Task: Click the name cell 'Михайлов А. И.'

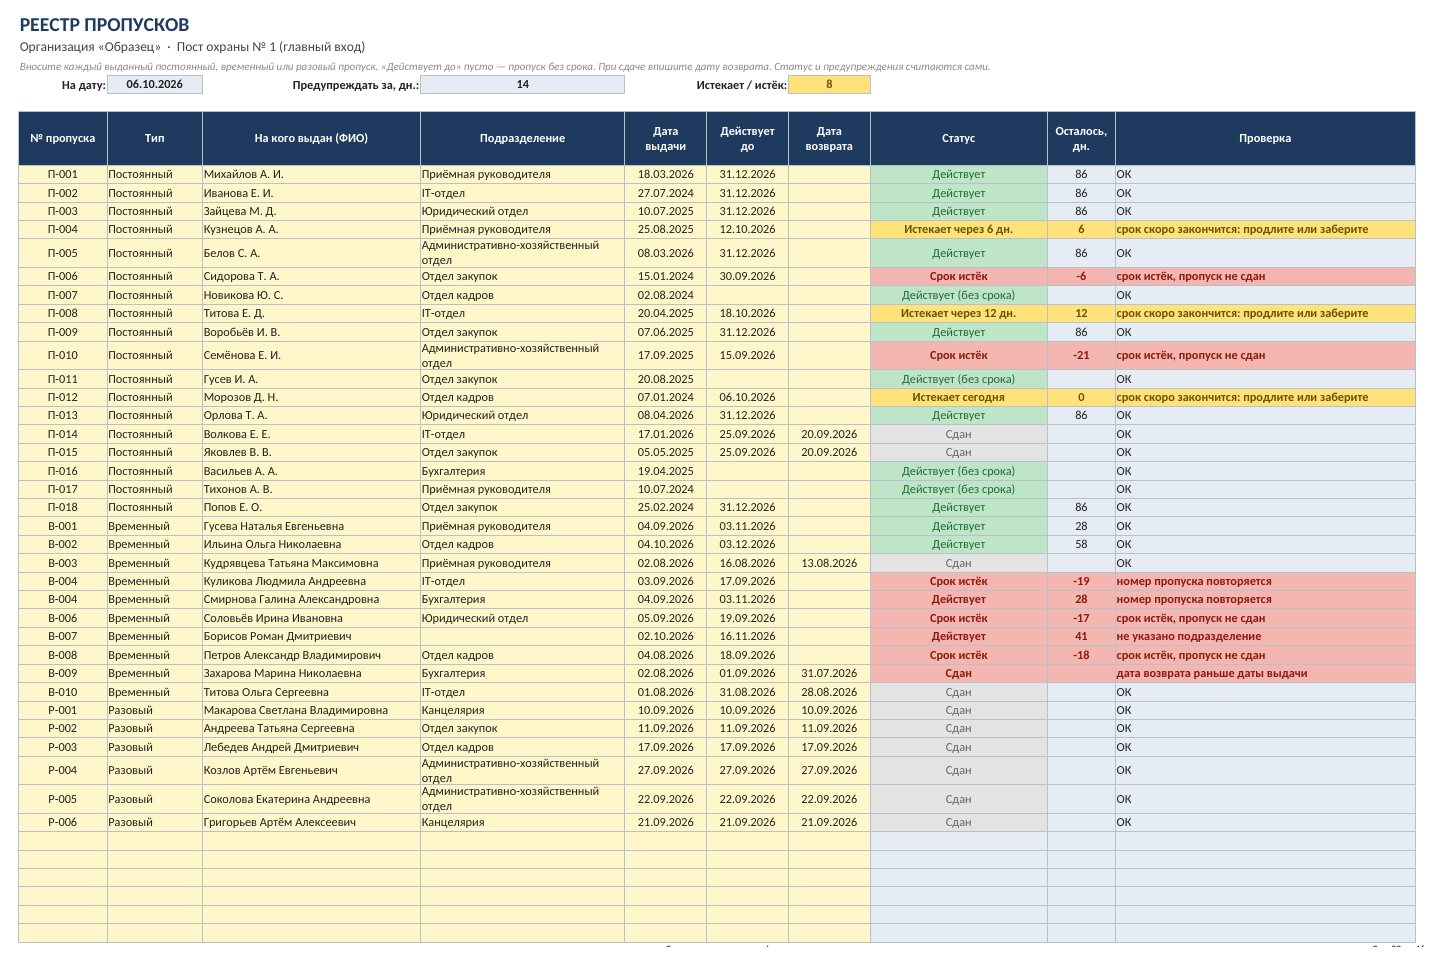Action: [x=311, y=175]
